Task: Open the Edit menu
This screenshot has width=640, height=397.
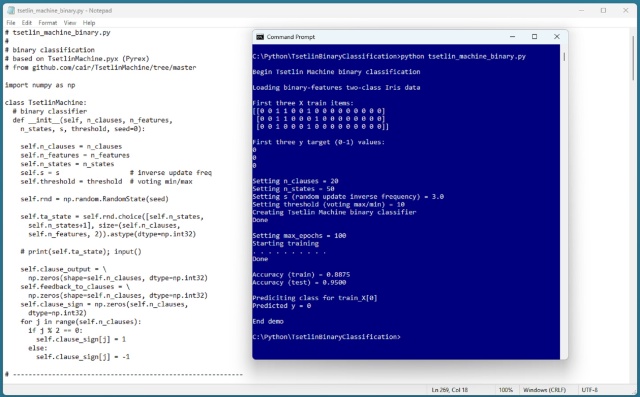Action: tap(27, 23)
